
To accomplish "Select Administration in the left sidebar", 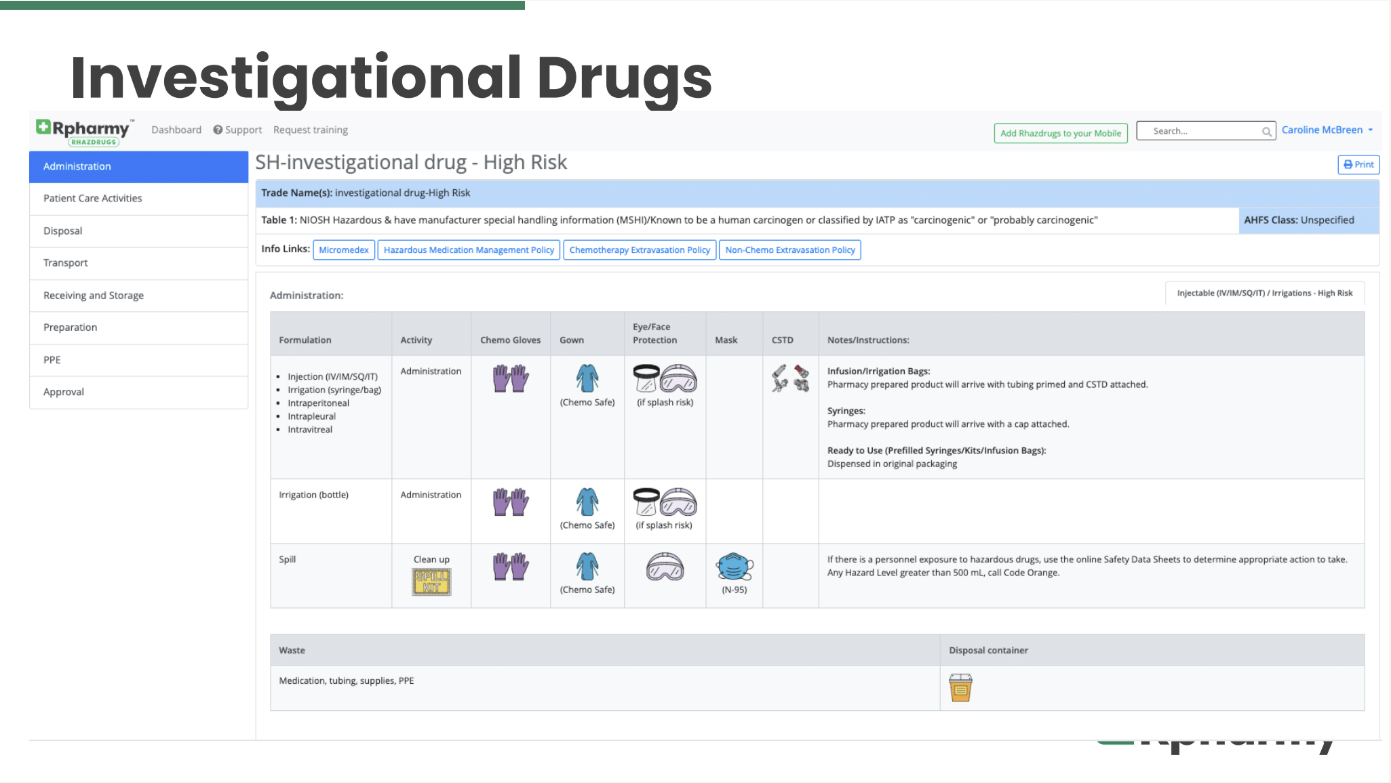I will pos(139,167).
